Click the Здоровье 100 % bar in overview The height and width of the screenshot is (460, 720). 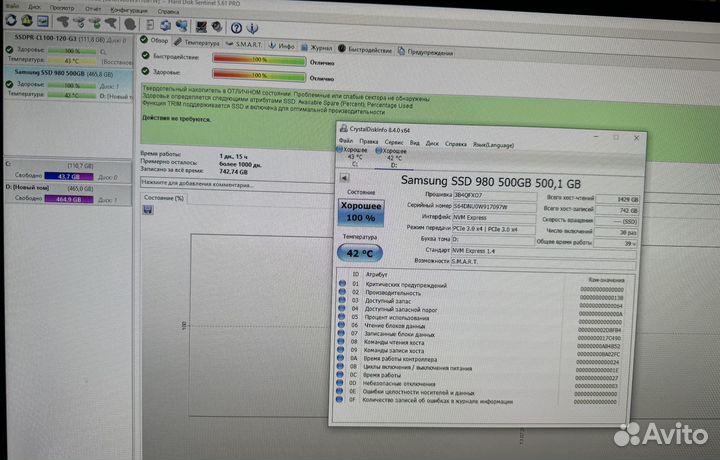click(259, 75)
